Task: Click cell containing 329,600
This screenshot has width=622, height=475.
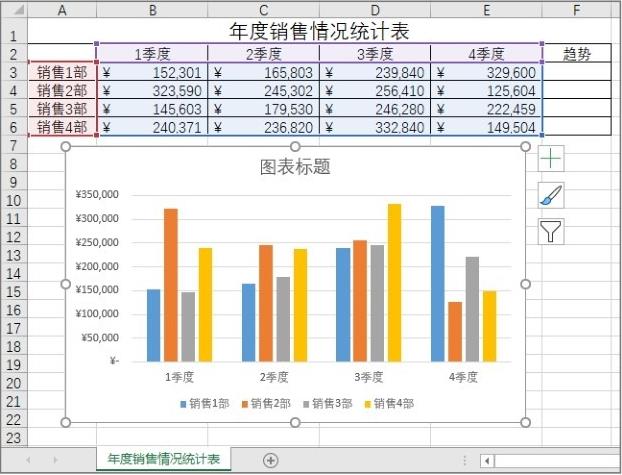Action: tap(486, 72)
